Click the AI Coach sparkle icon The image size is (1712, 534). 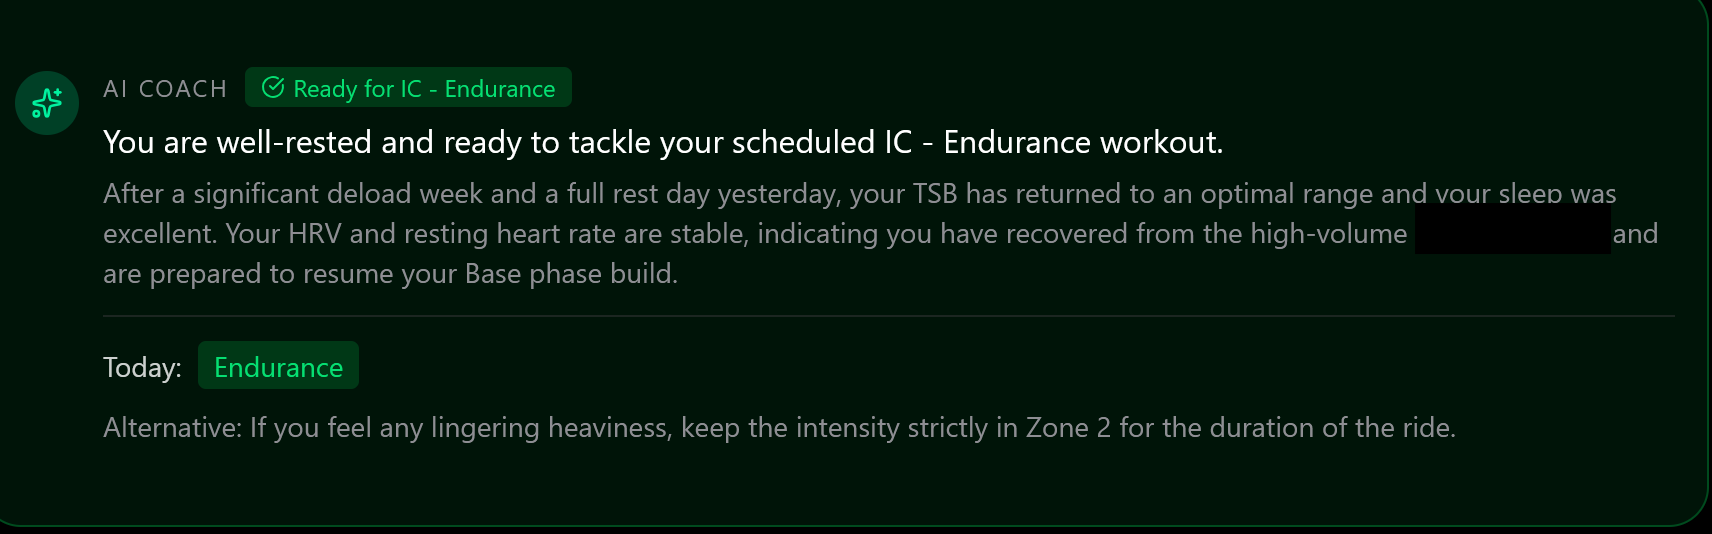[x=47, y=103]
